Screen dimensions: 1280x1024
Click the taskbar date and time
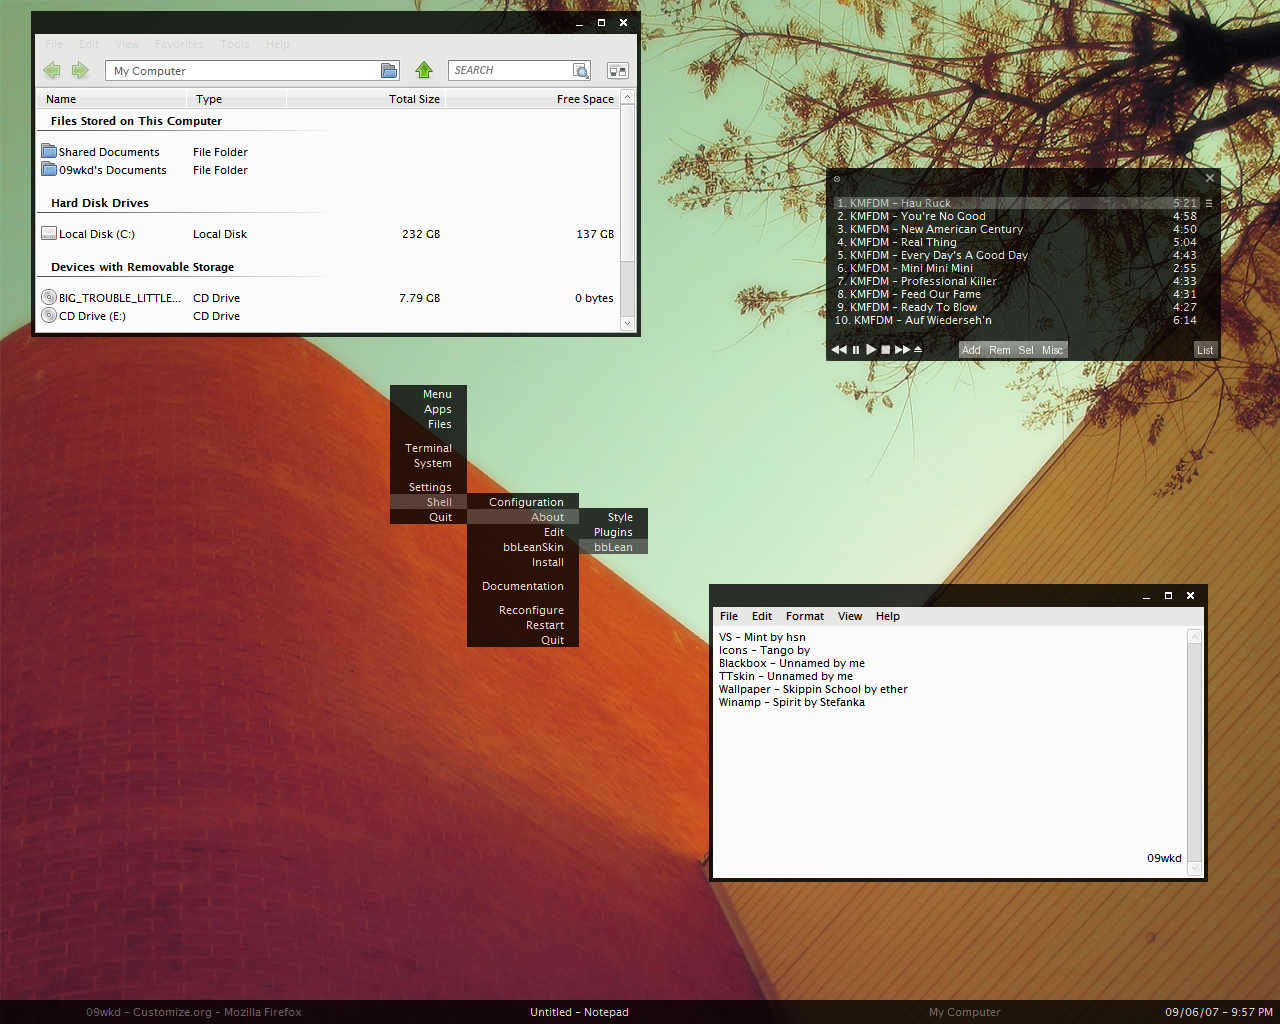point(1218,1012)
